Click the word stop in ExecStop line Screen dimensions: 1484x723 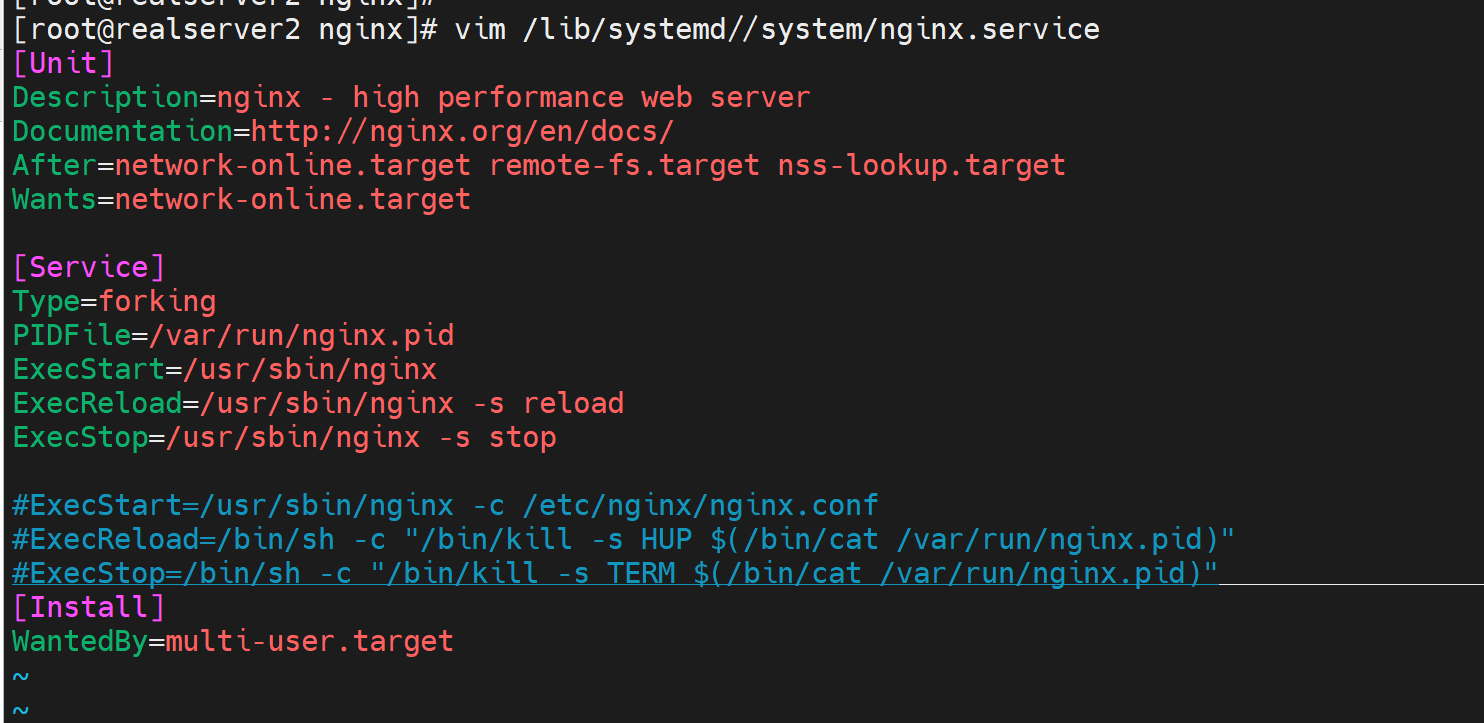click(x=522, y=437)
